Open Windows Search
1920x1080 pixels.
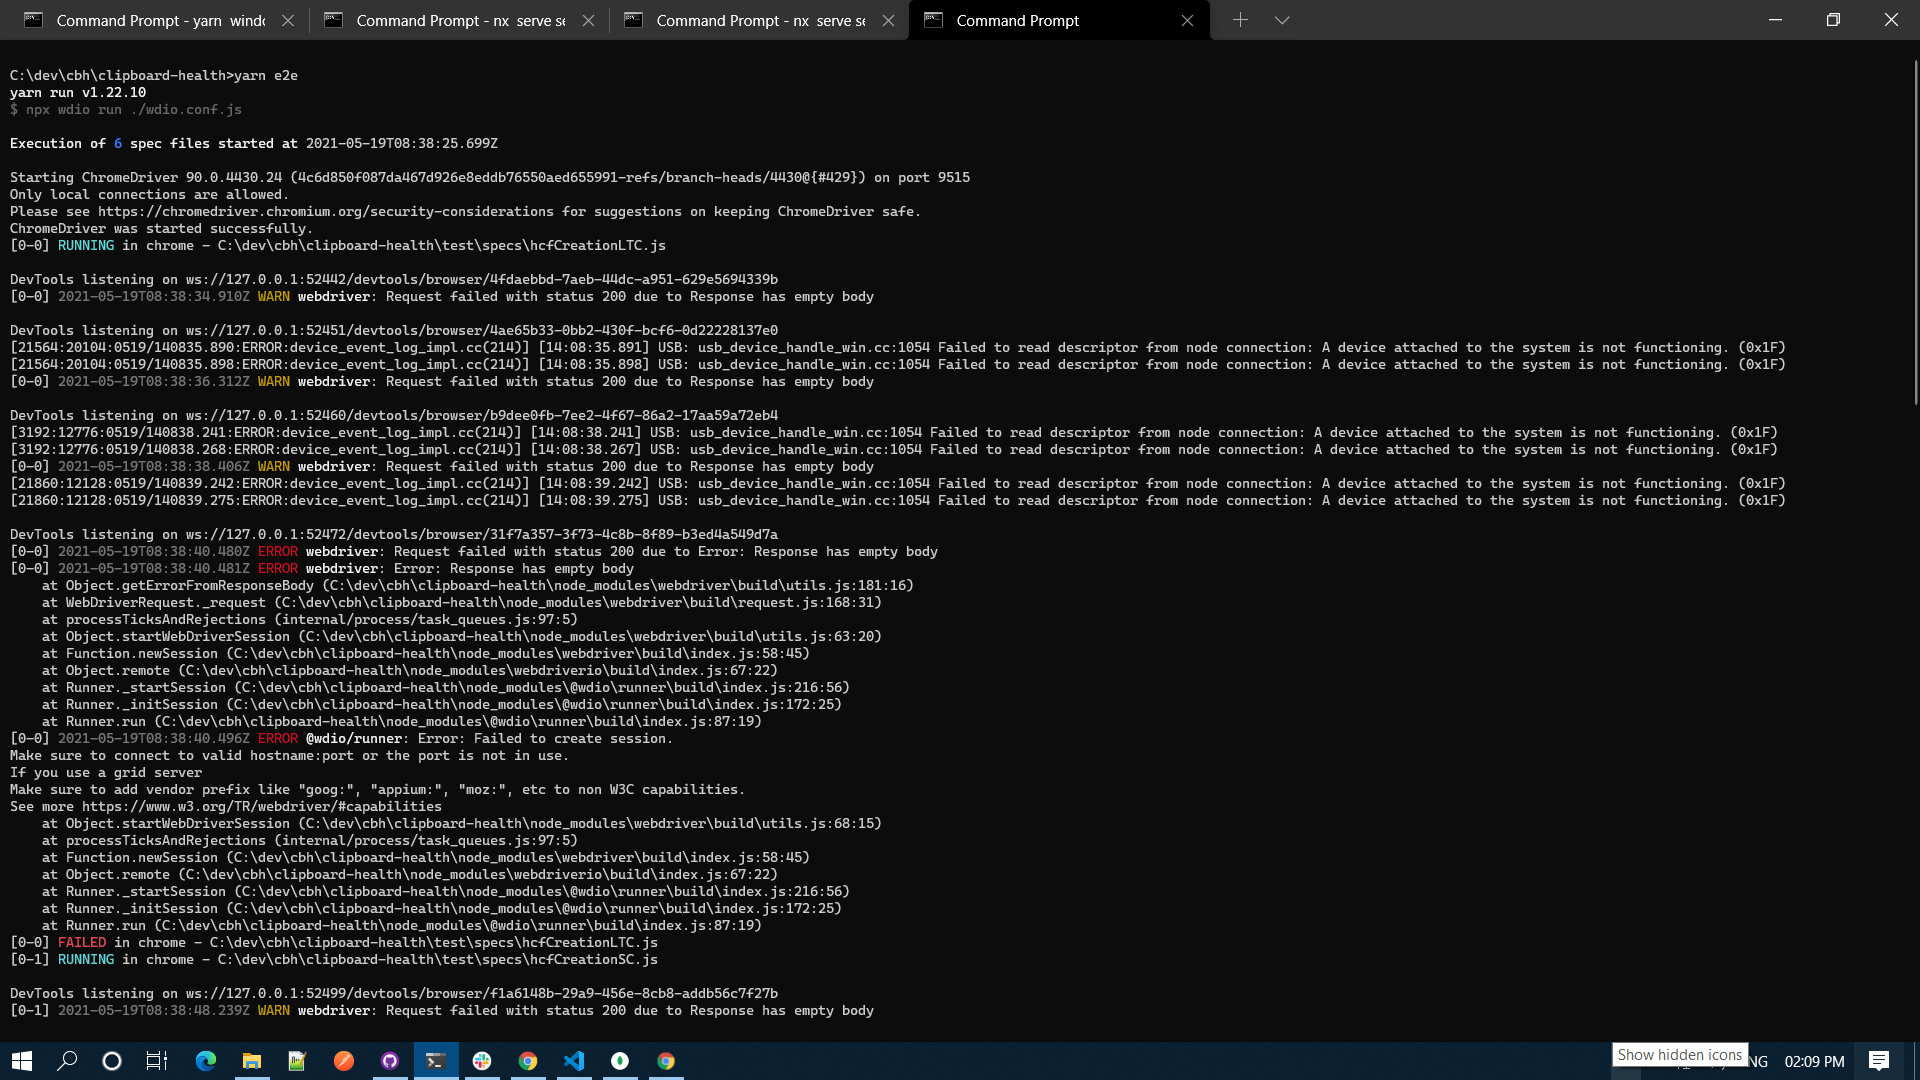67,1061
